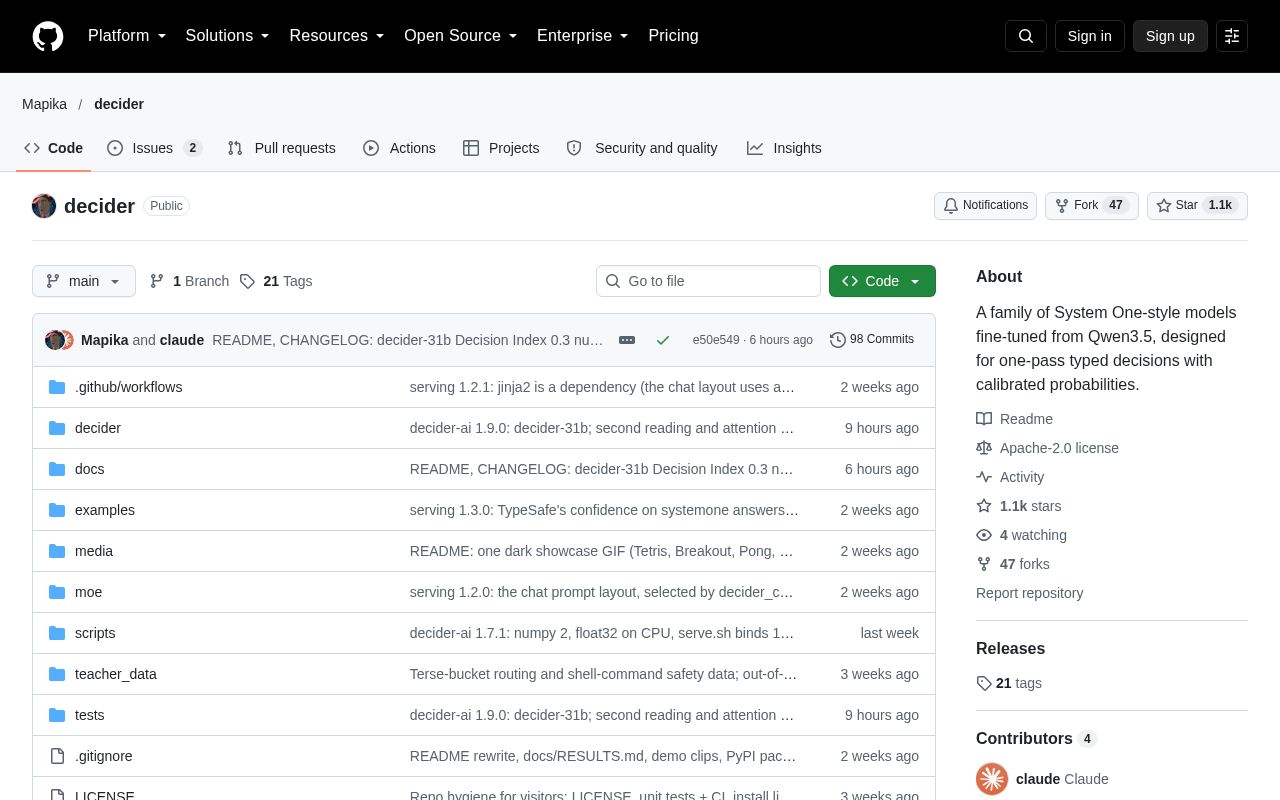
Task: Click the Go to file search field
Action: click(708, 281)
